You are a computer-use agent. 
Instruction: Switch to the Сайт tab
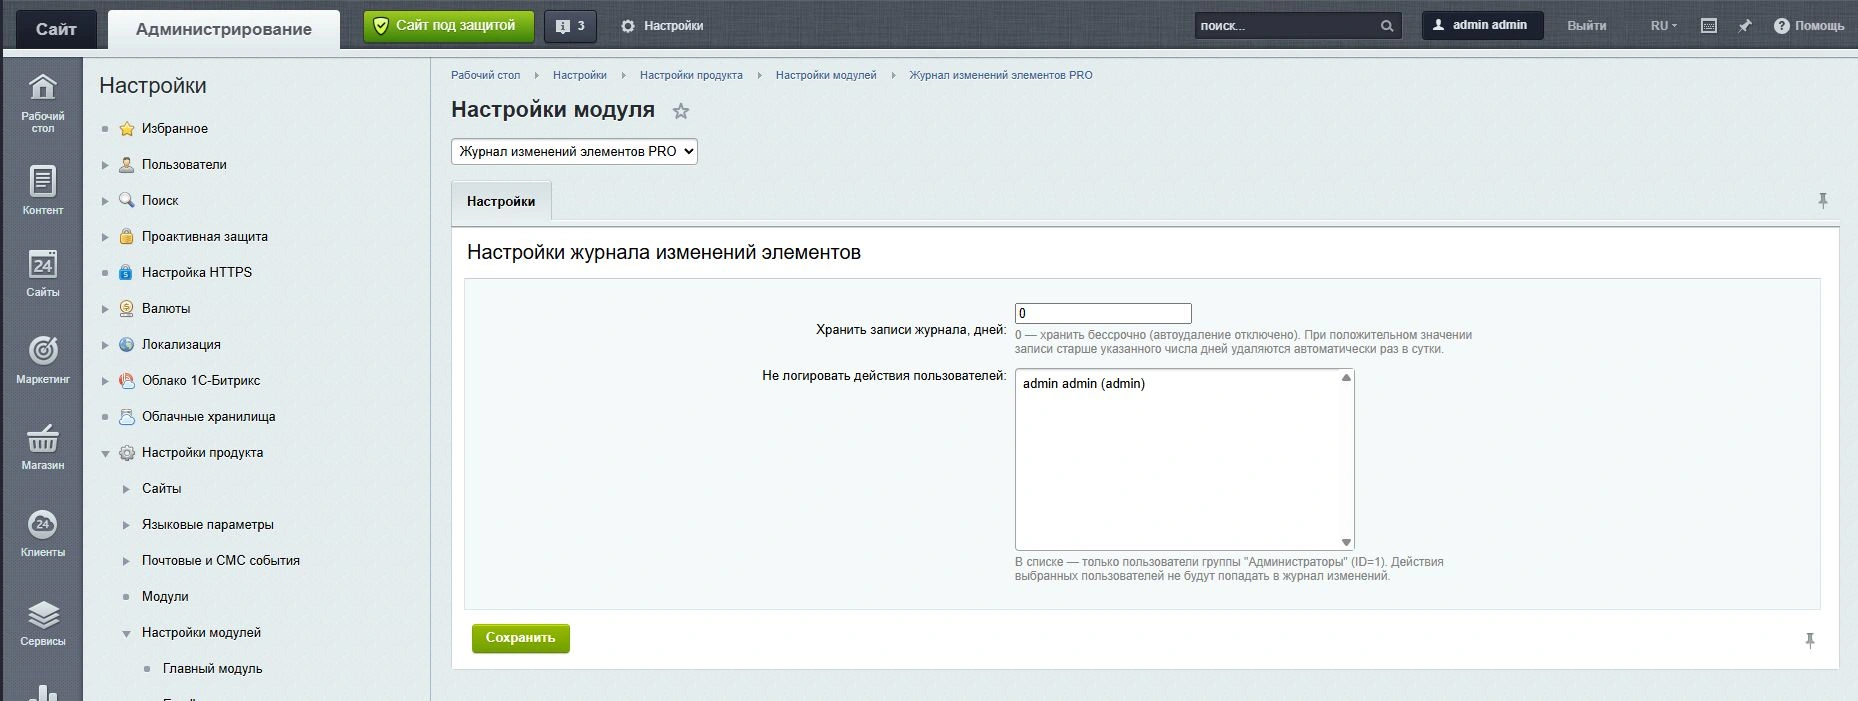pyautogui.click(x=56, y=29)
